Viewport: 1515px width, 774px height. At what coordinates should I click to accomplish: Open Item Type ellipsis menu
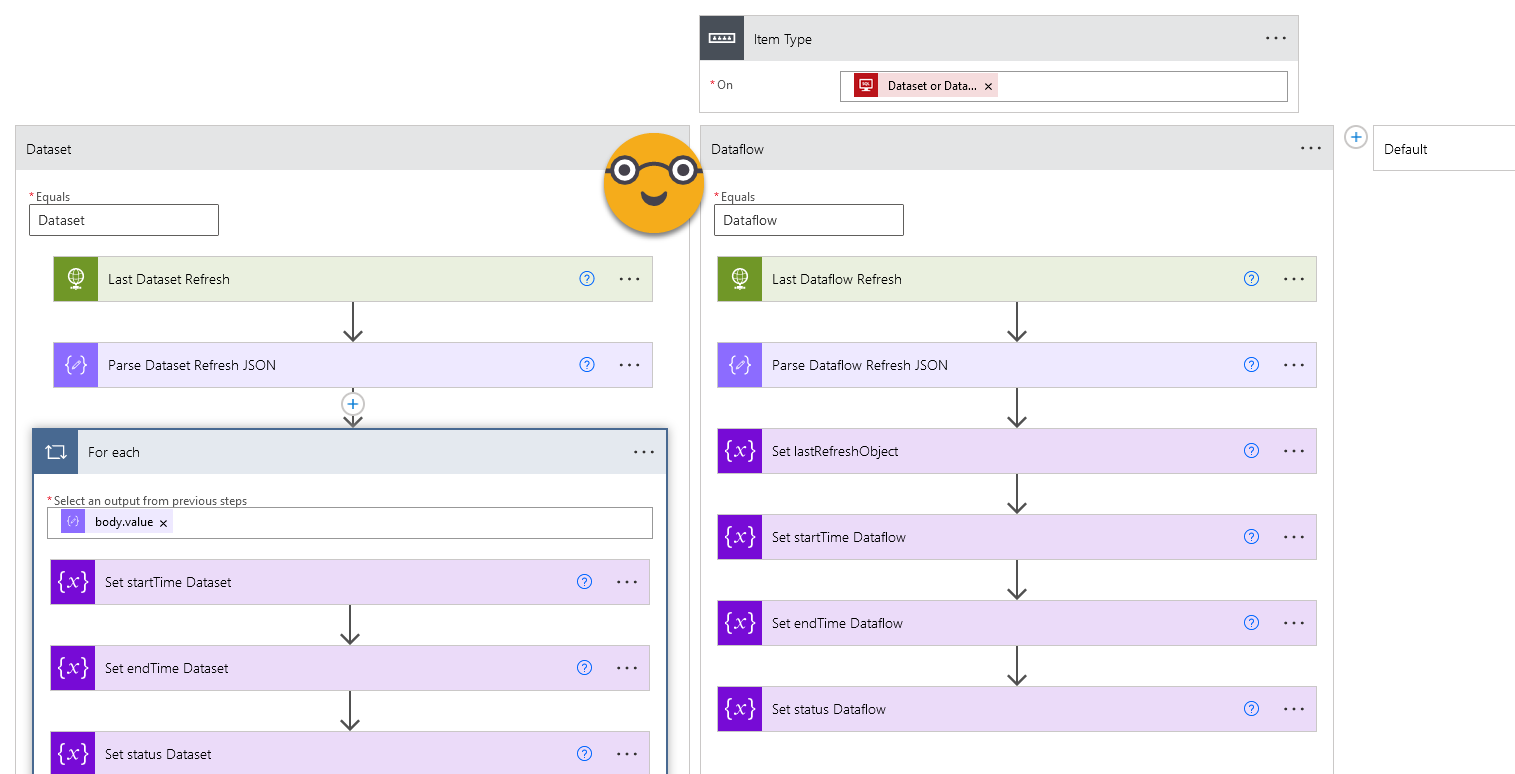(1275, 39)
